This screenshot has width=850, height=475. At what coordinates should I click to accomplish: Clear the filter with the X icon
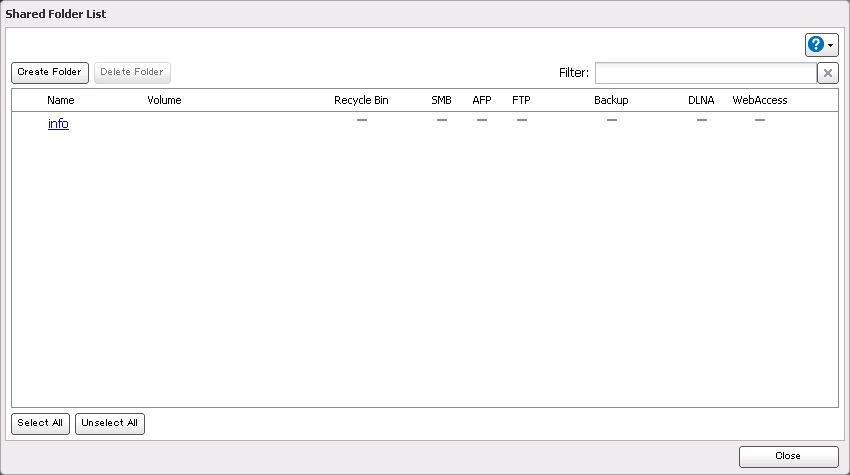[x=827, y=73]
